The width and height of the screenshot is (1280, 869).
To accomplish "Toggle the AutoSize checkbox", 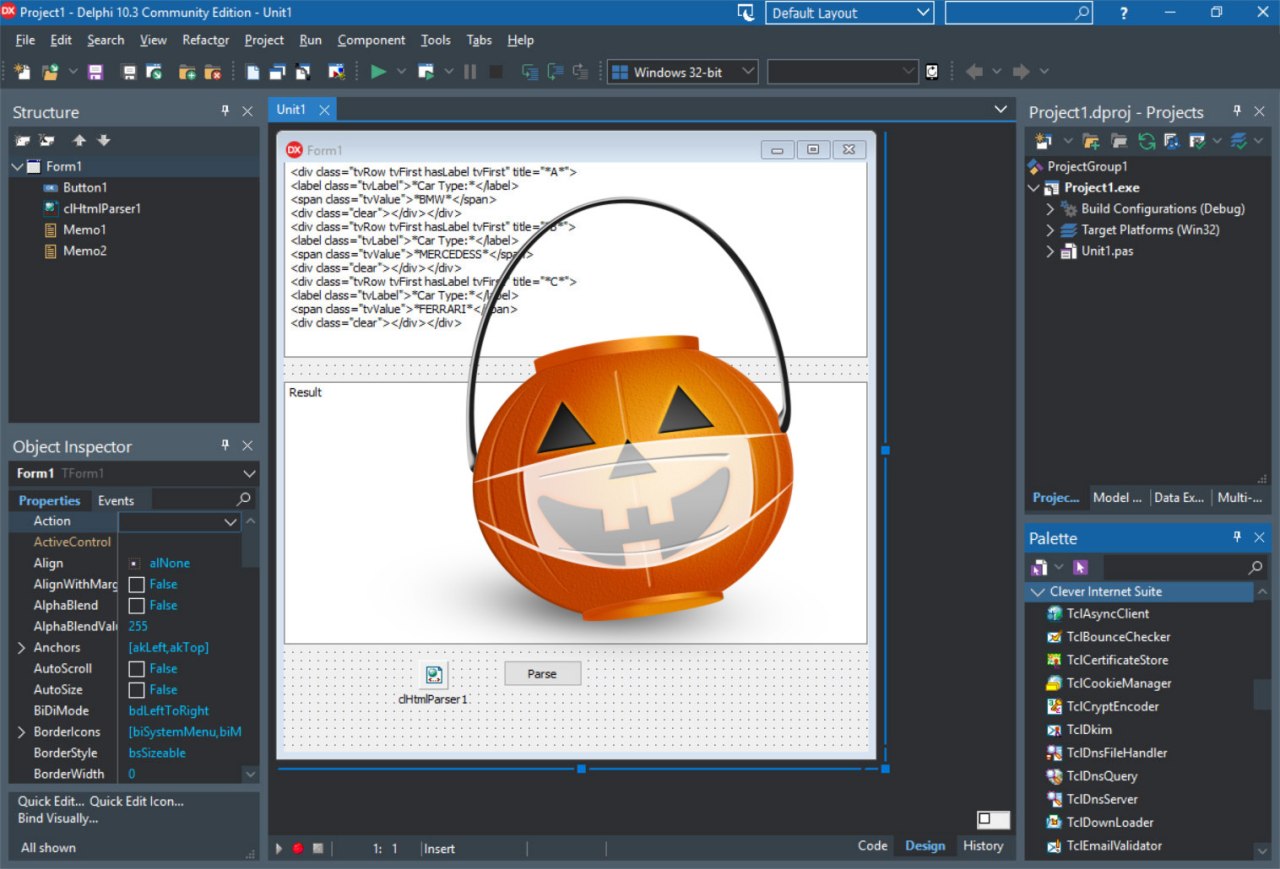I will [x=137, y=689].
